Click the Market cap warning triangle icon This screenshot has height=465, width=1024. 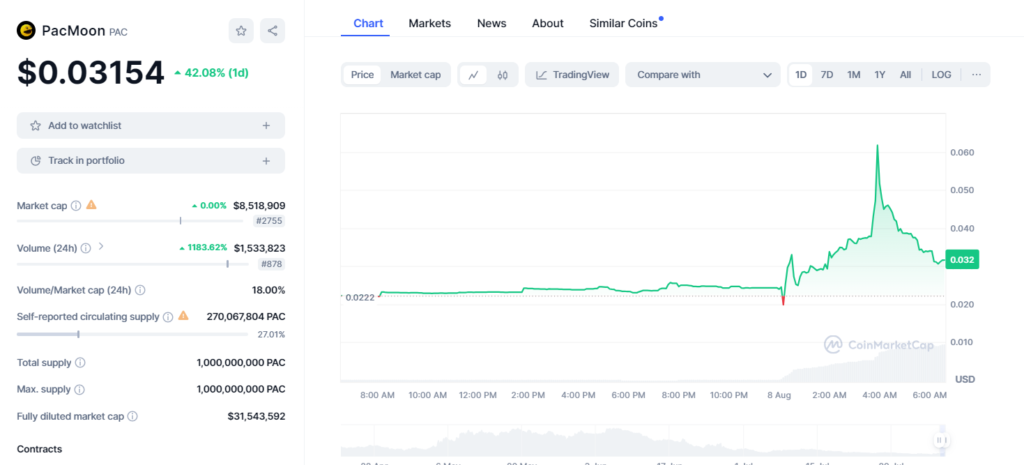point(91,205)
